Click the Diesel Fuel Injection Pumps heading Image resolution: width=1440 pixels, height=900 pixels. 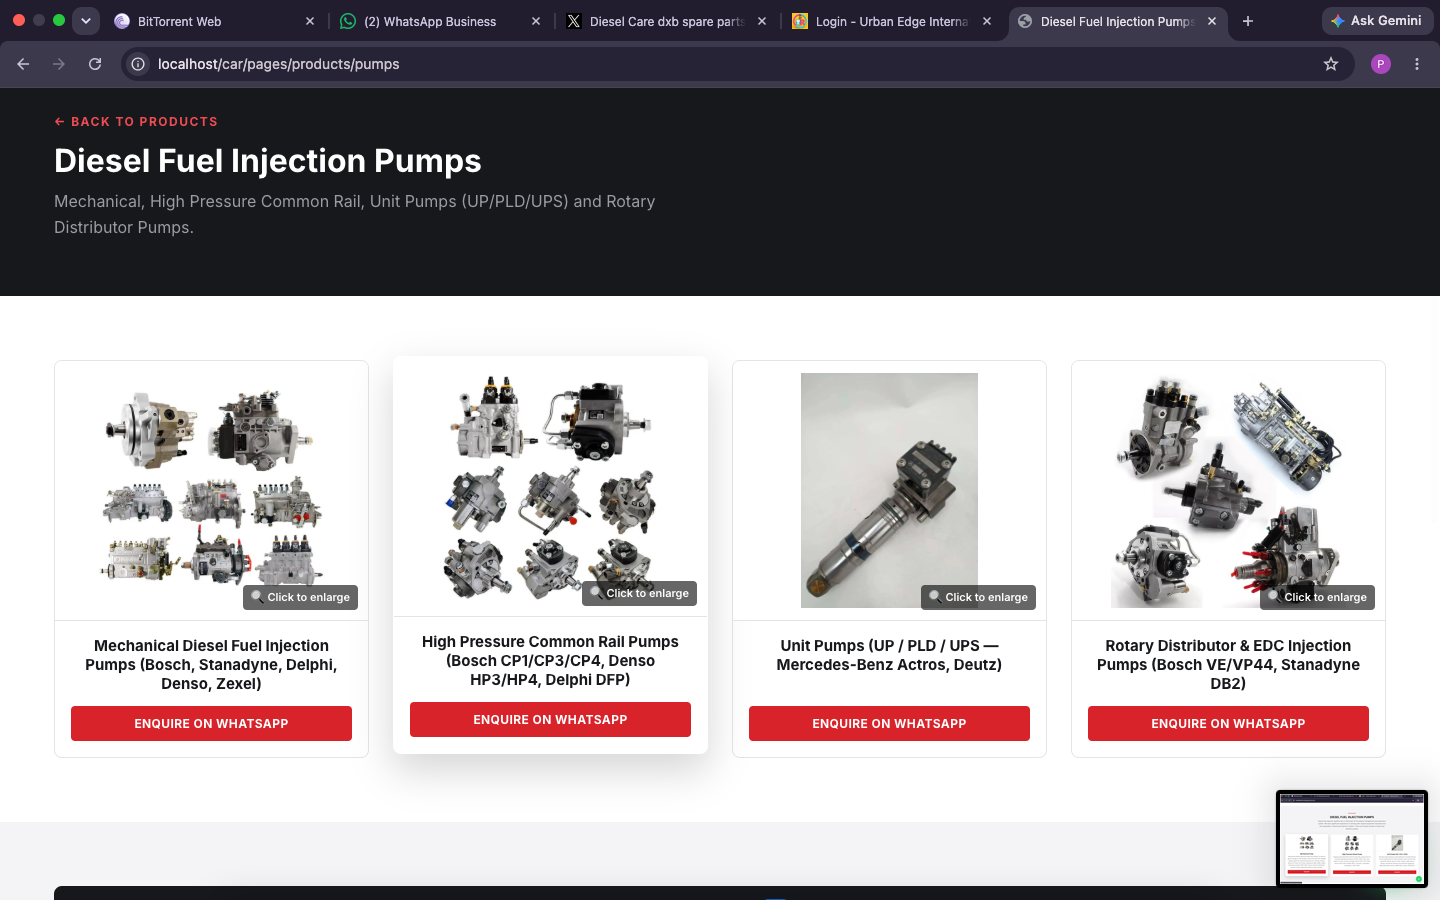tap(268, 161)
